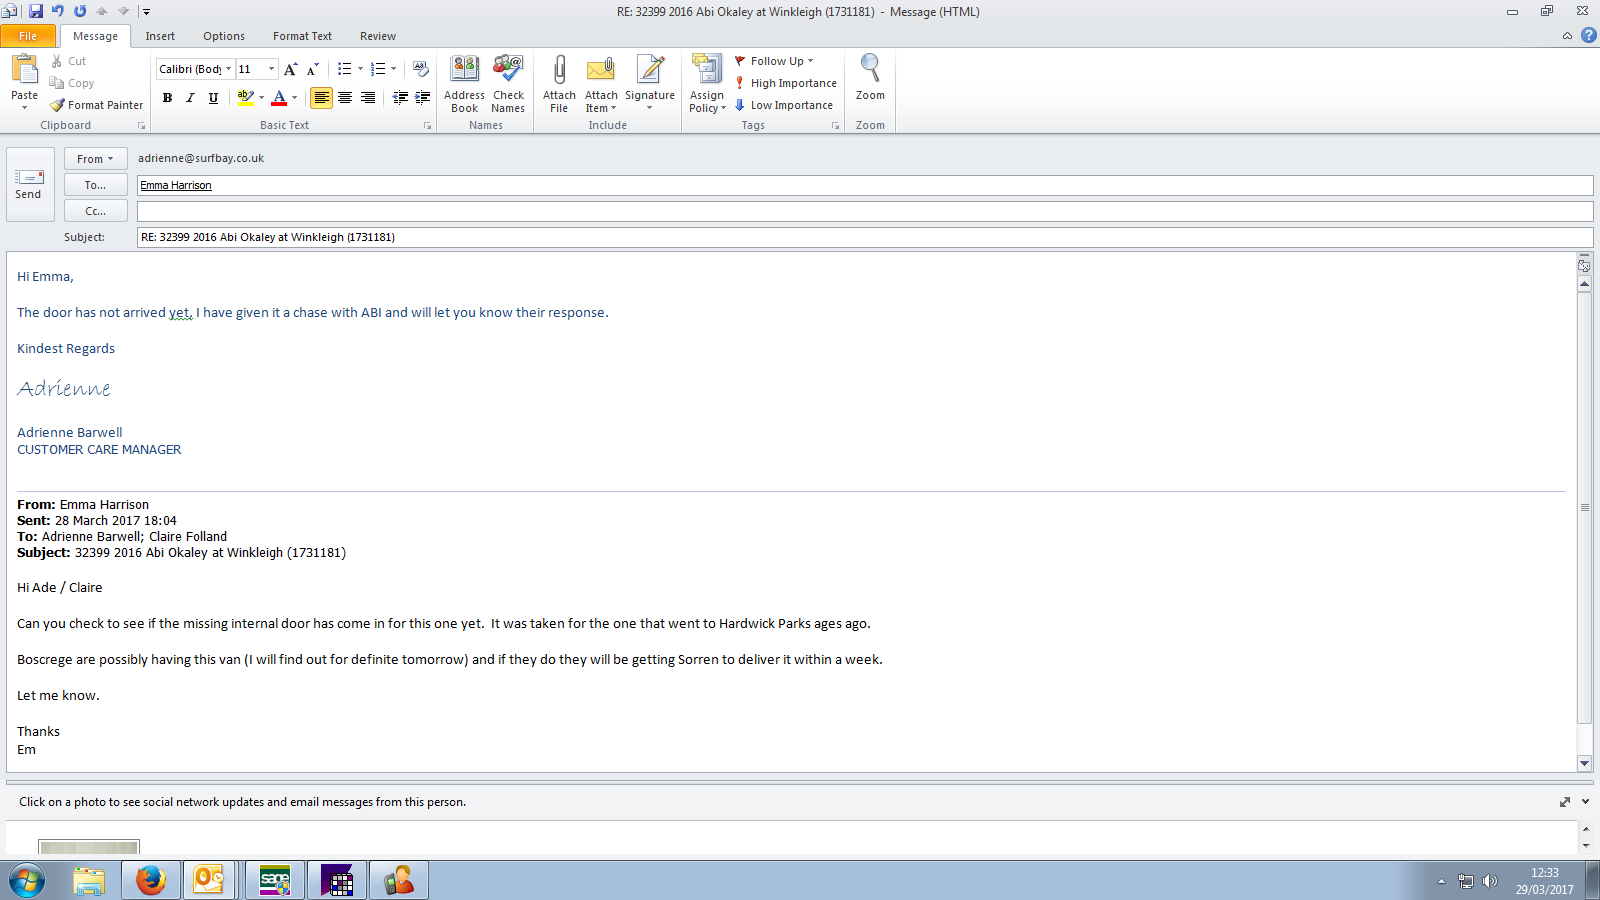Image resolution: width=1600 pixels, height=900 pixels.
Task: Click the To... recipients button
Action: [95, 185]
